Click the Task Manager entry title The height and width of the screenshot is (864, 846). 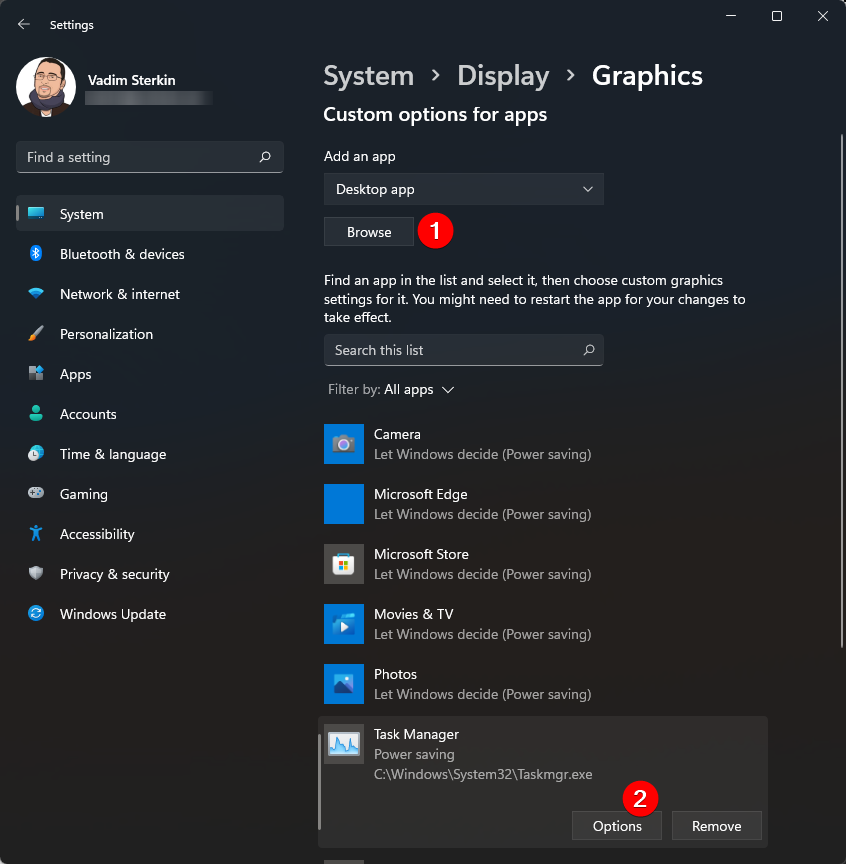(416, 735)
